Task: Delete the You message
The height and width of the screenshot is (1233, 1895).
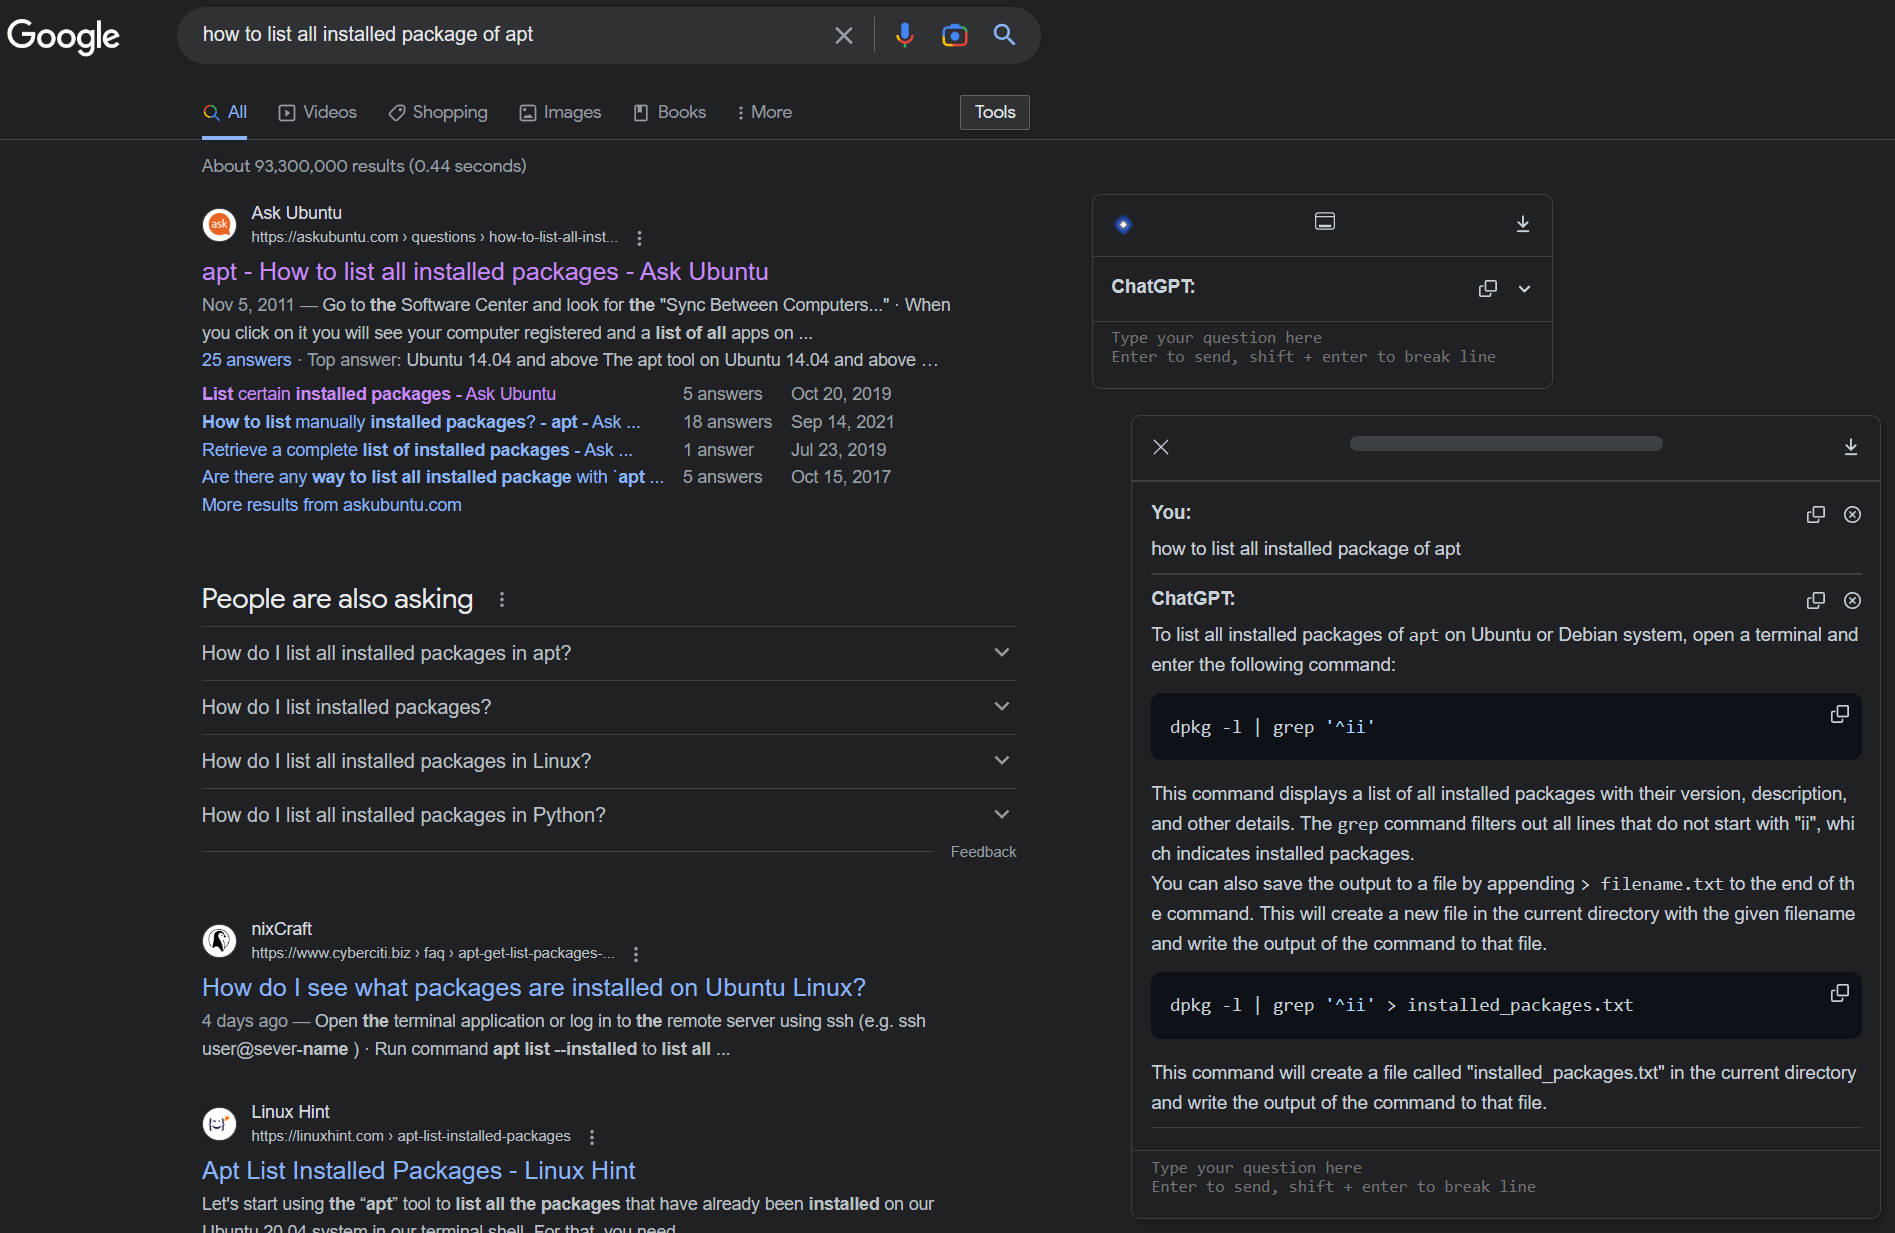Action: [x=1852, y=515]
